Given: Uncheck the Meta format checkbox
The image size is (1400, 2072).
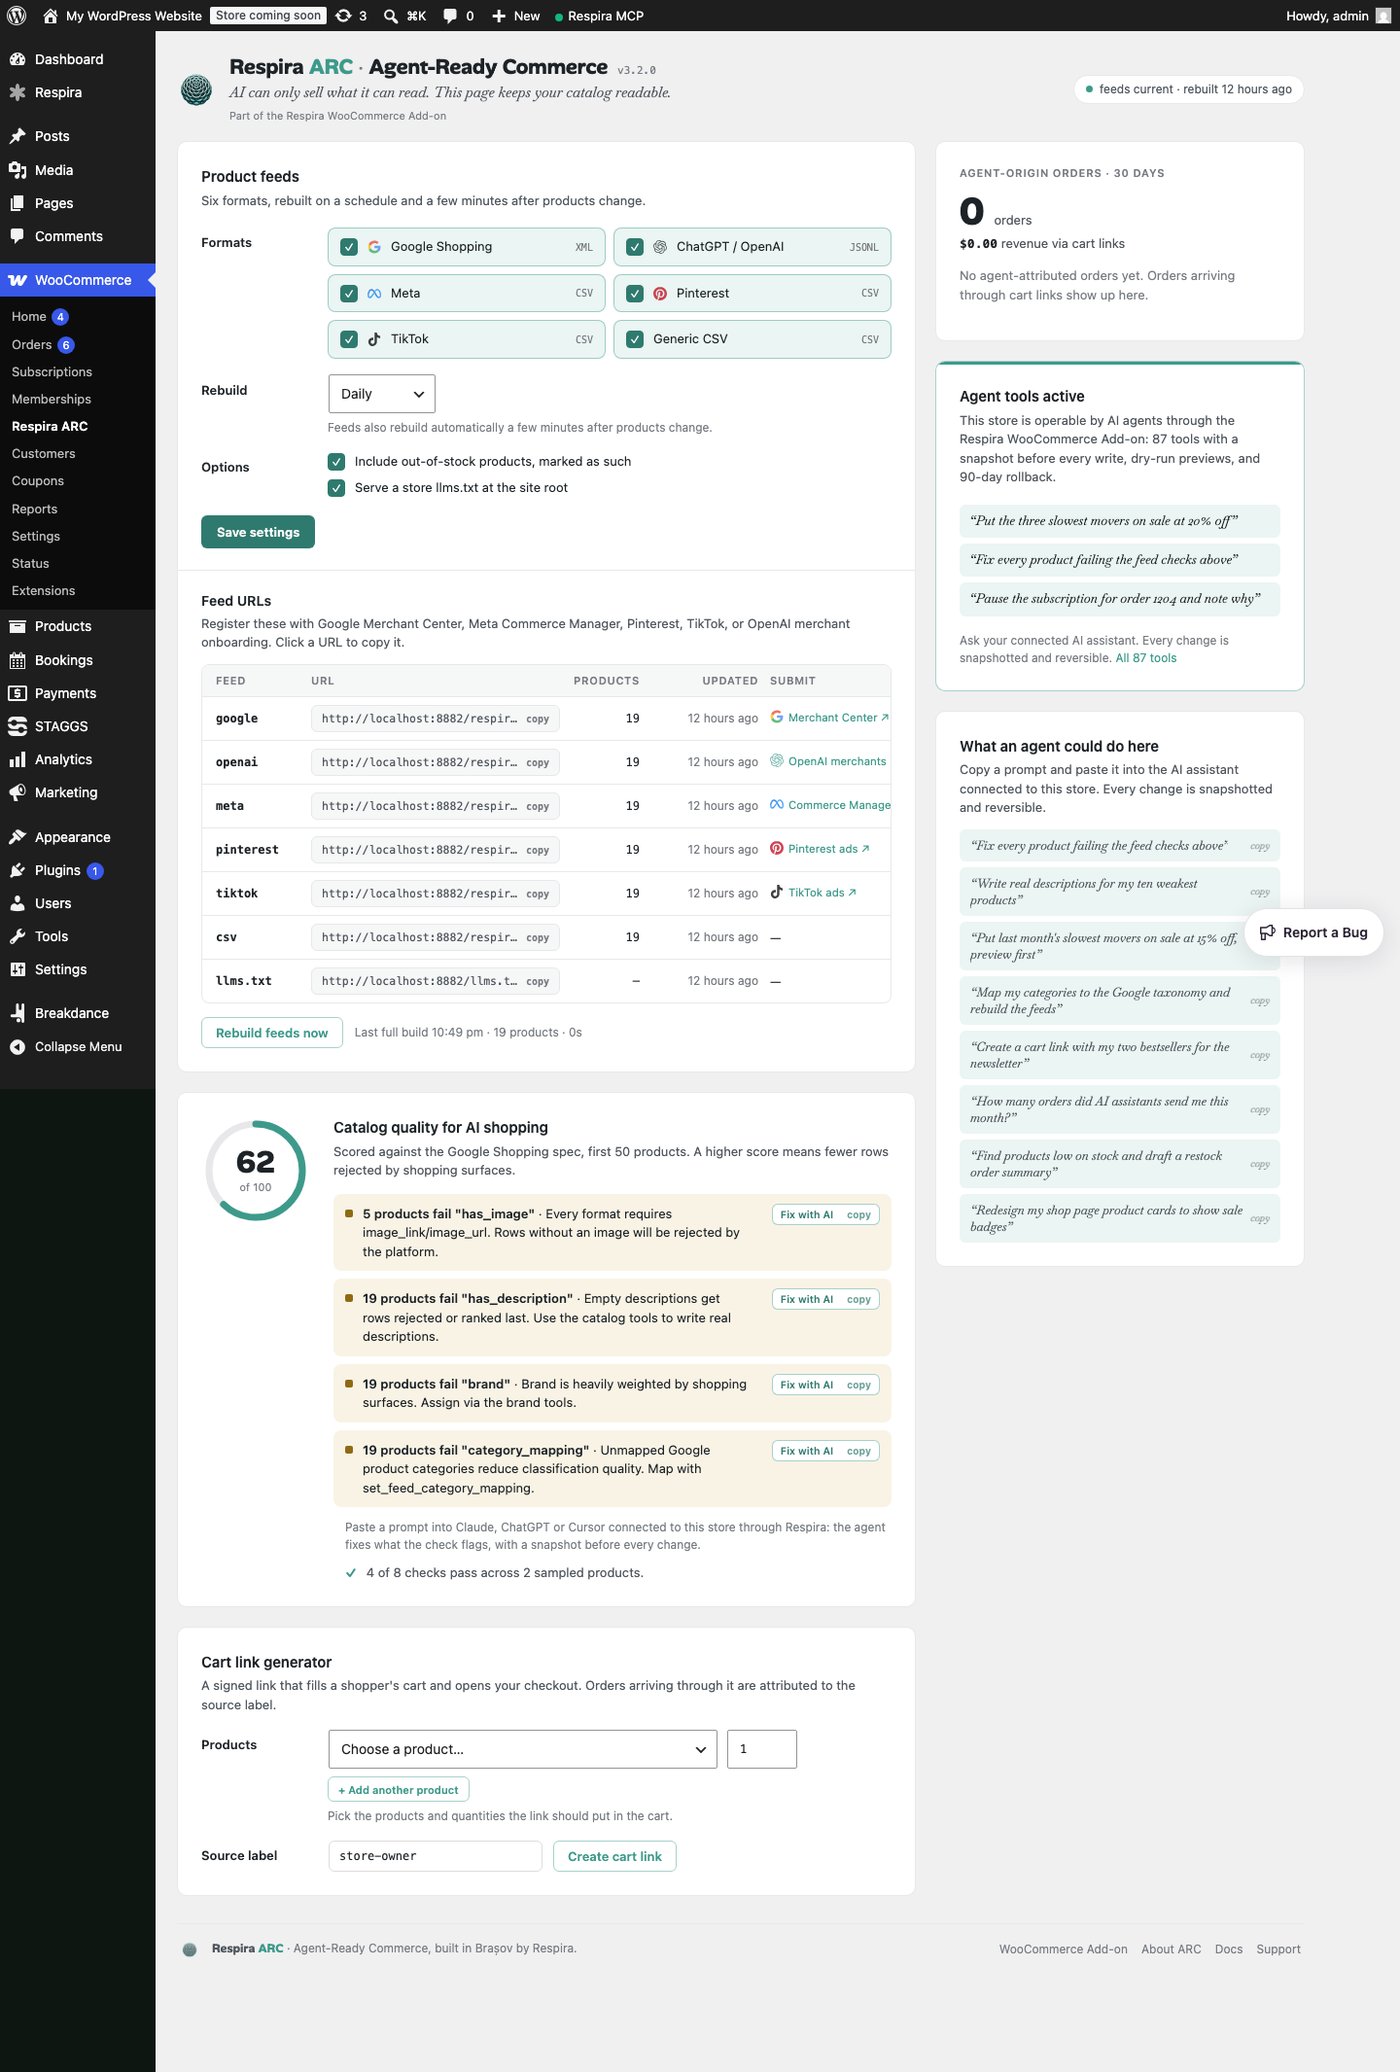Looking at the screenshot, I should click(349, 293).
